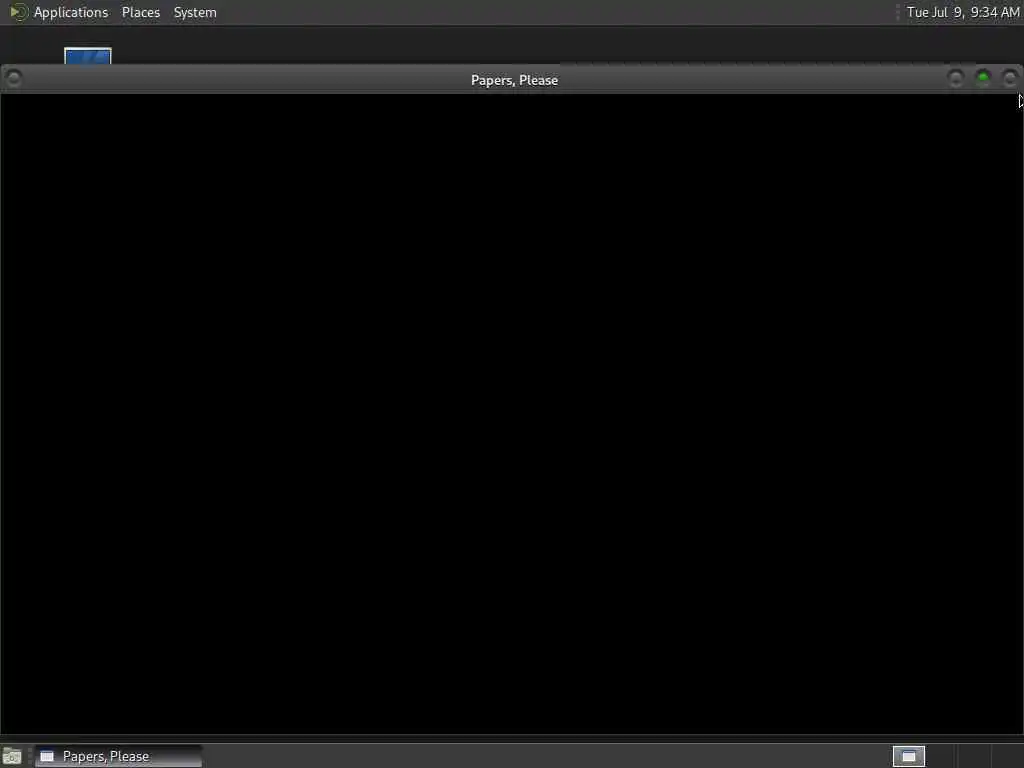The height and width of the screenshot is (768, 1024).
Task: Minimize the Papers, Please window
Action: (955, 79)
